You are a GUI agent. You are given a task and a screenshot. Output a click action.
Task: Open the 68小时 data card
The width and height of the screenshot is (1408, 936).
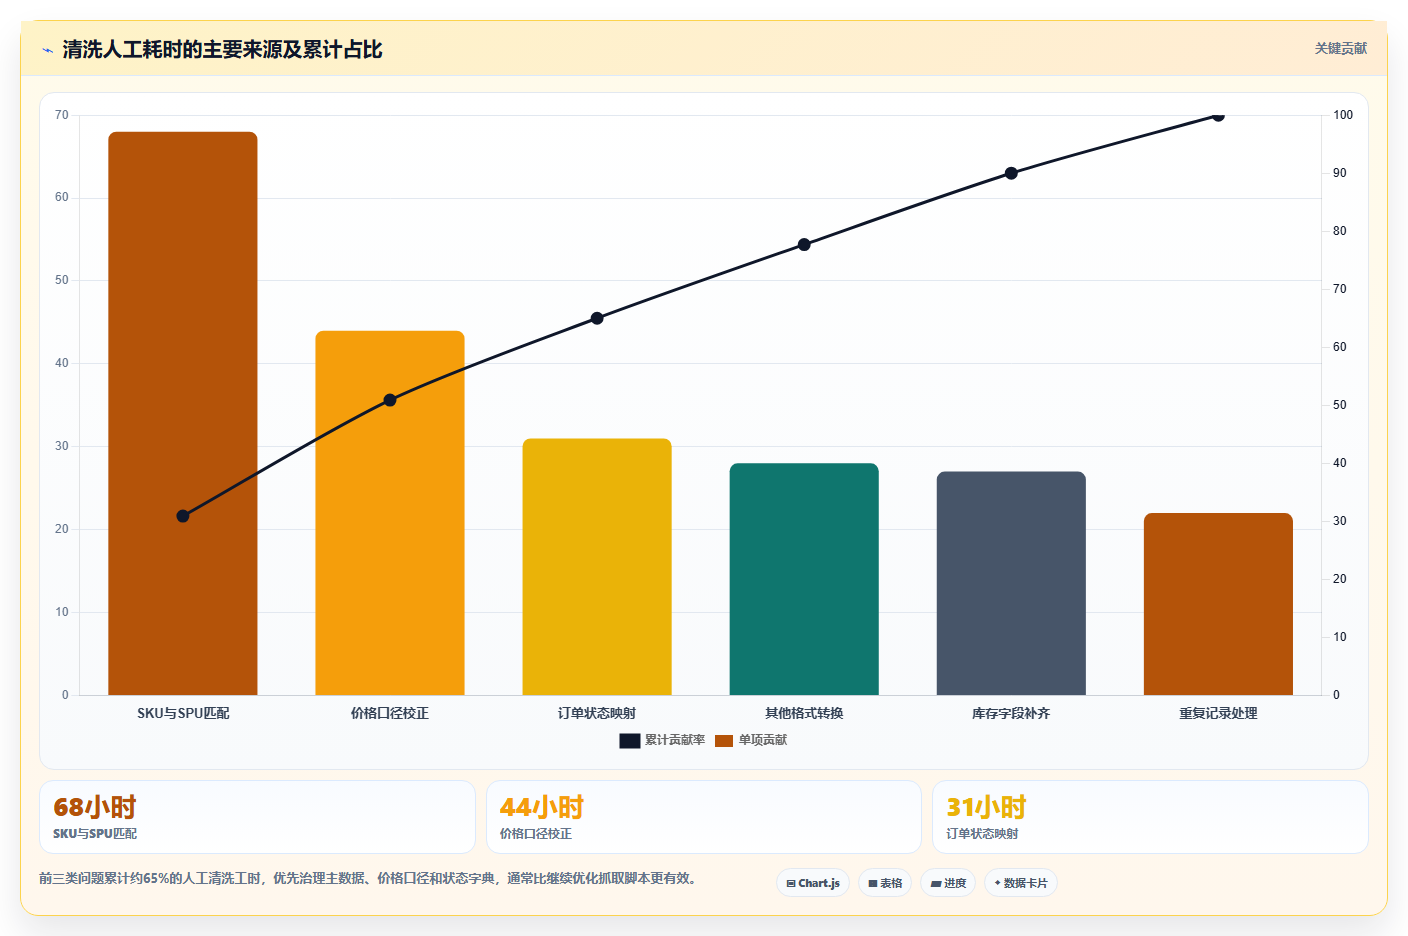pos(257,817)
